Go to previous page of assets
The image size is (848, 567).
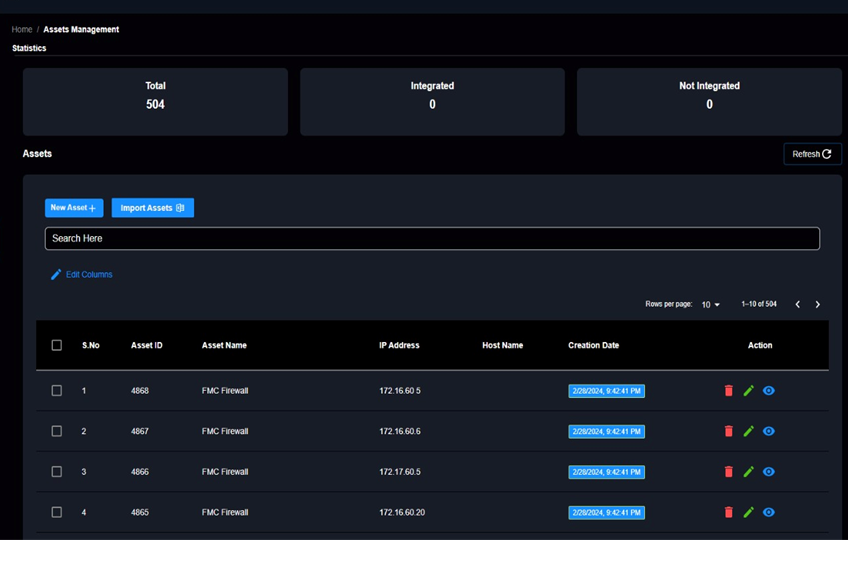tap(797, 304)
